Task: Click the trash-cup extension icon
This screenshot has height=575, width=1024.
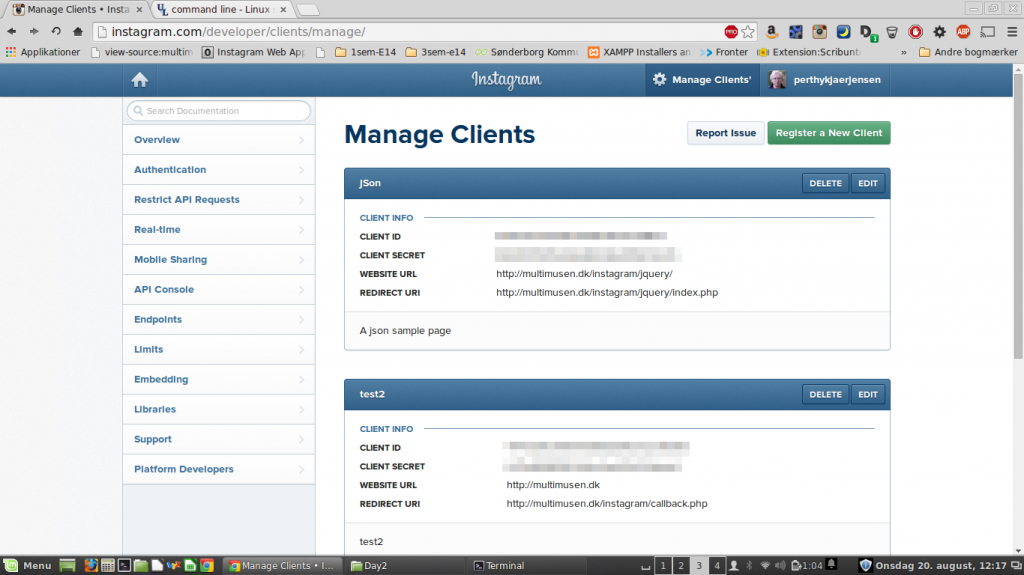Action: click(891, 32)
